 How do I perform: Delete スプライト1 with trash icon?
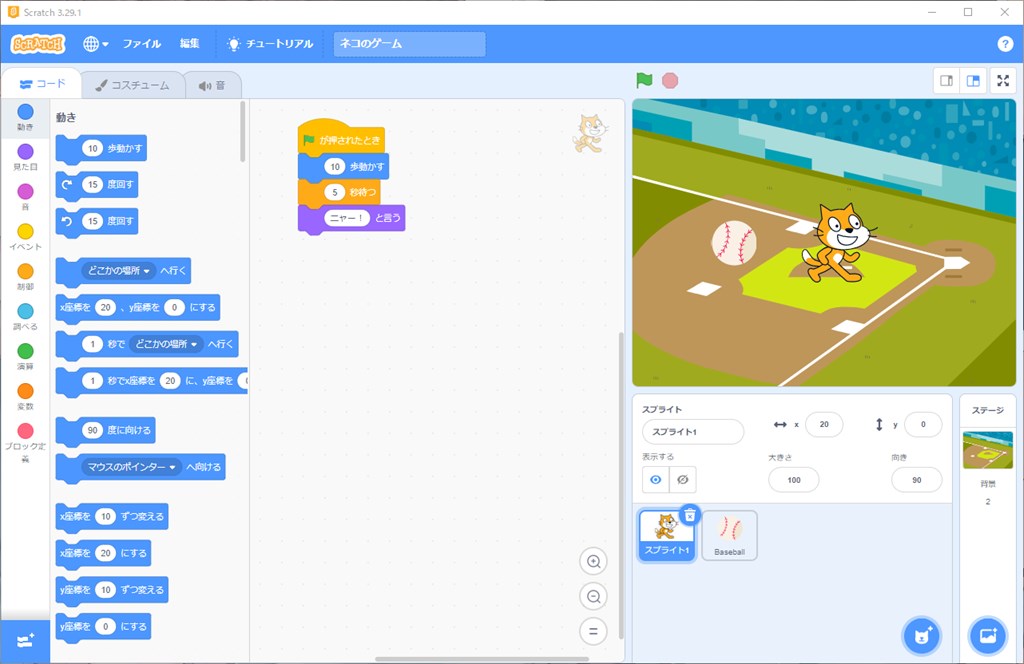690,515
